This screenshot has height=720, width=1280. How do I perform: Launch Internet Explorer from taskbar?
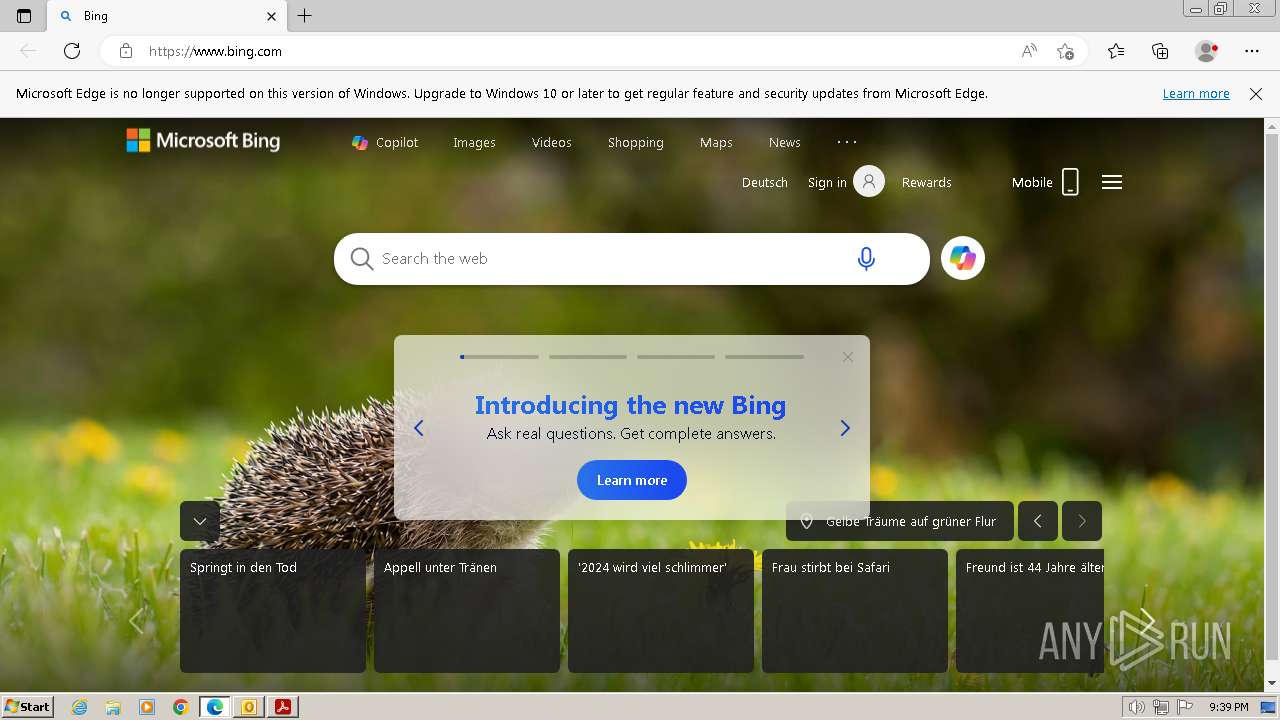[79, 707]
